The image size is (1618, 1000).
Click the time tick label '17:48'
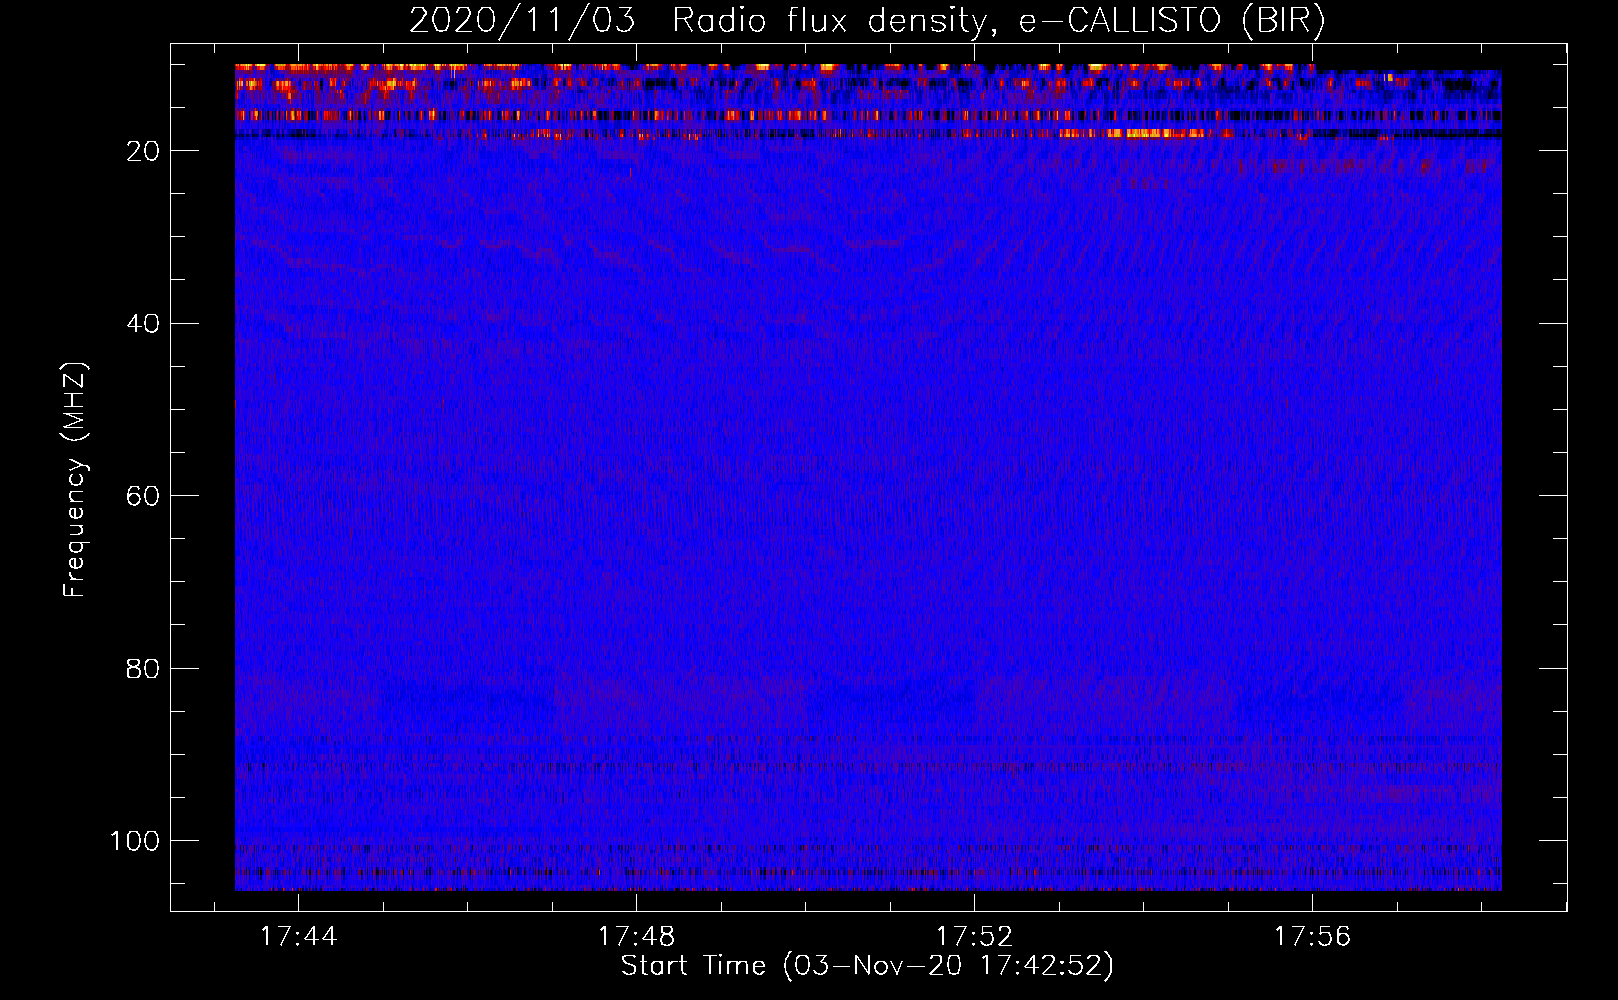636,937
